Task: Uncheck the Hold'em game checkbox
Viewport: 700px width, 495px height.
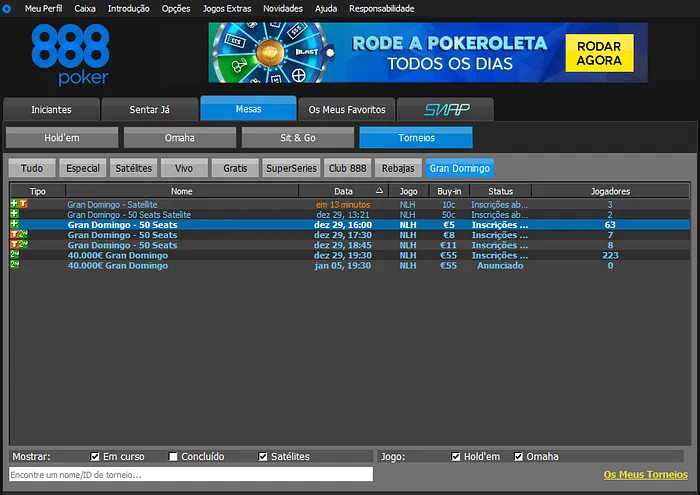Action: pyautogui.click(x=456, y=456)
